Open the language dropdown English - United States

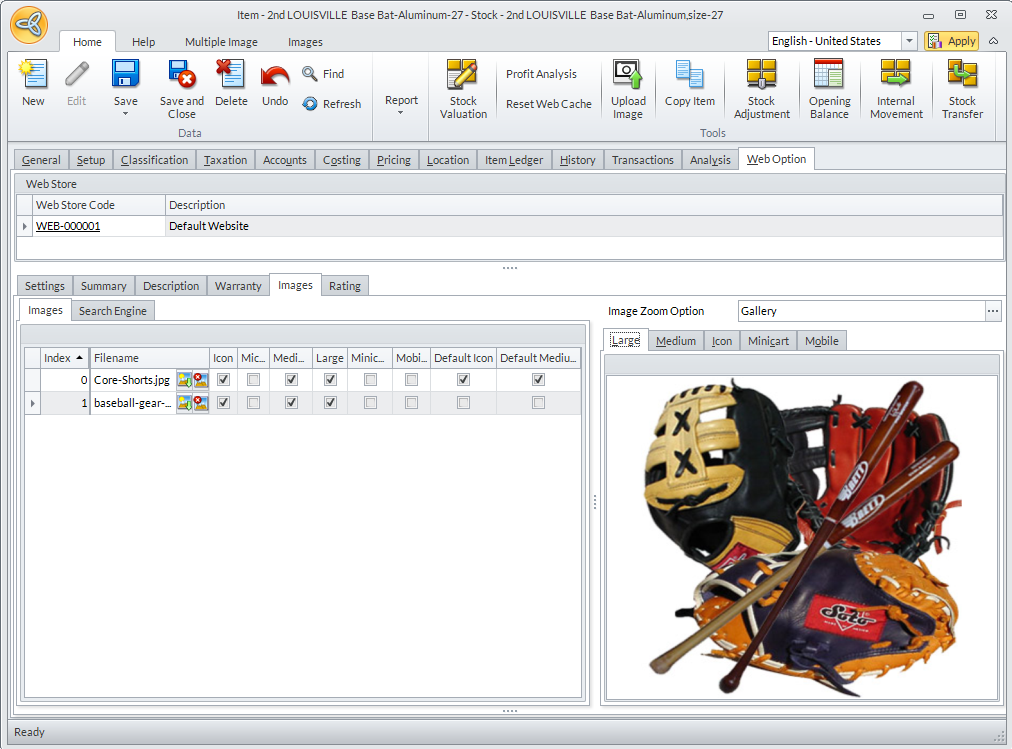[909, 41]
